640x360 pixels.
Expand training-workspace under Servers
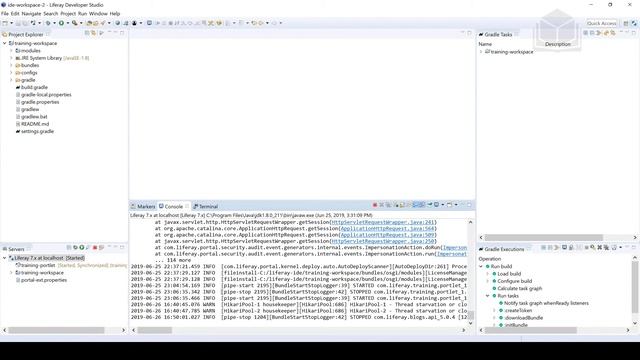[x=11, y=273]
